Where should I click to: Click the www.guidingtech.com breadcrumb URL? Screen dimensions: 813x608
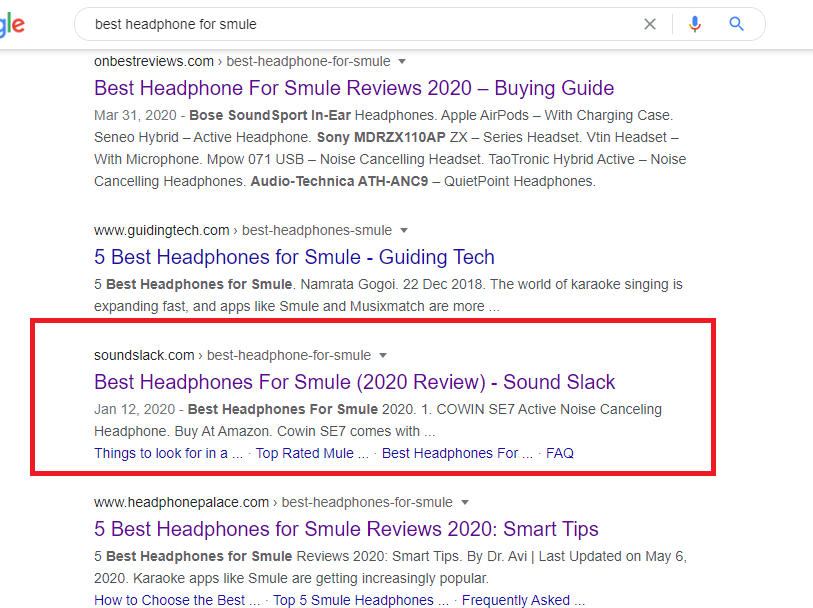point(243,231)
